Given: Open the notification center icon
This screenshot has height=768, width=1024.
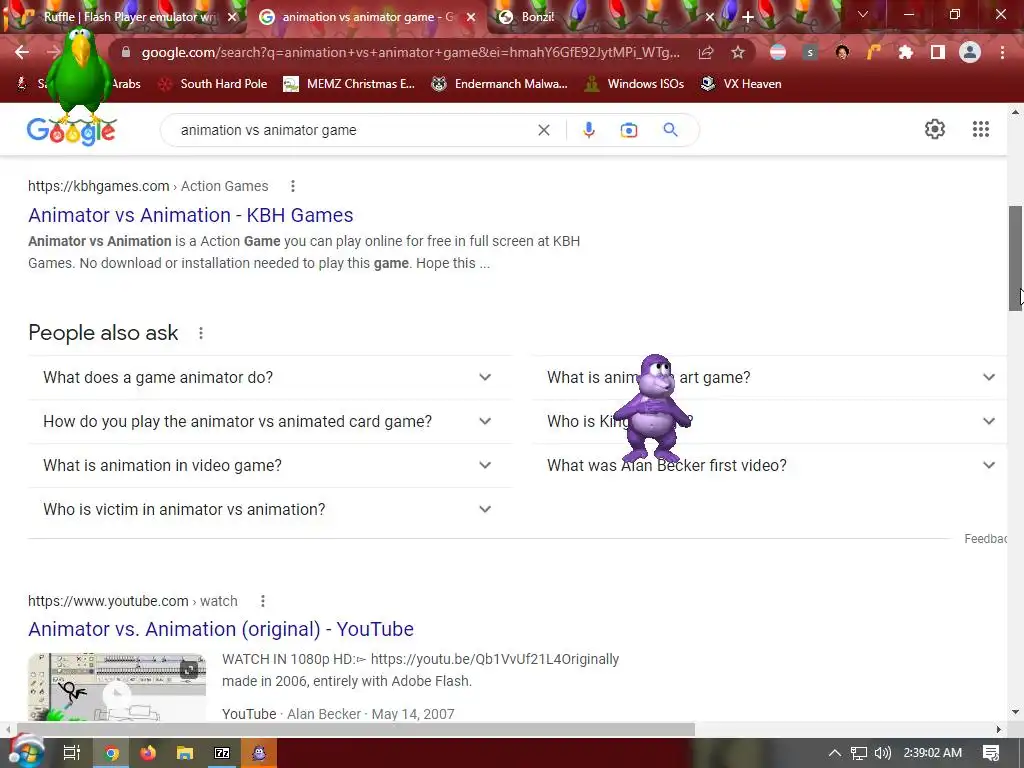Looking at the screenshot, I should 991,753.
